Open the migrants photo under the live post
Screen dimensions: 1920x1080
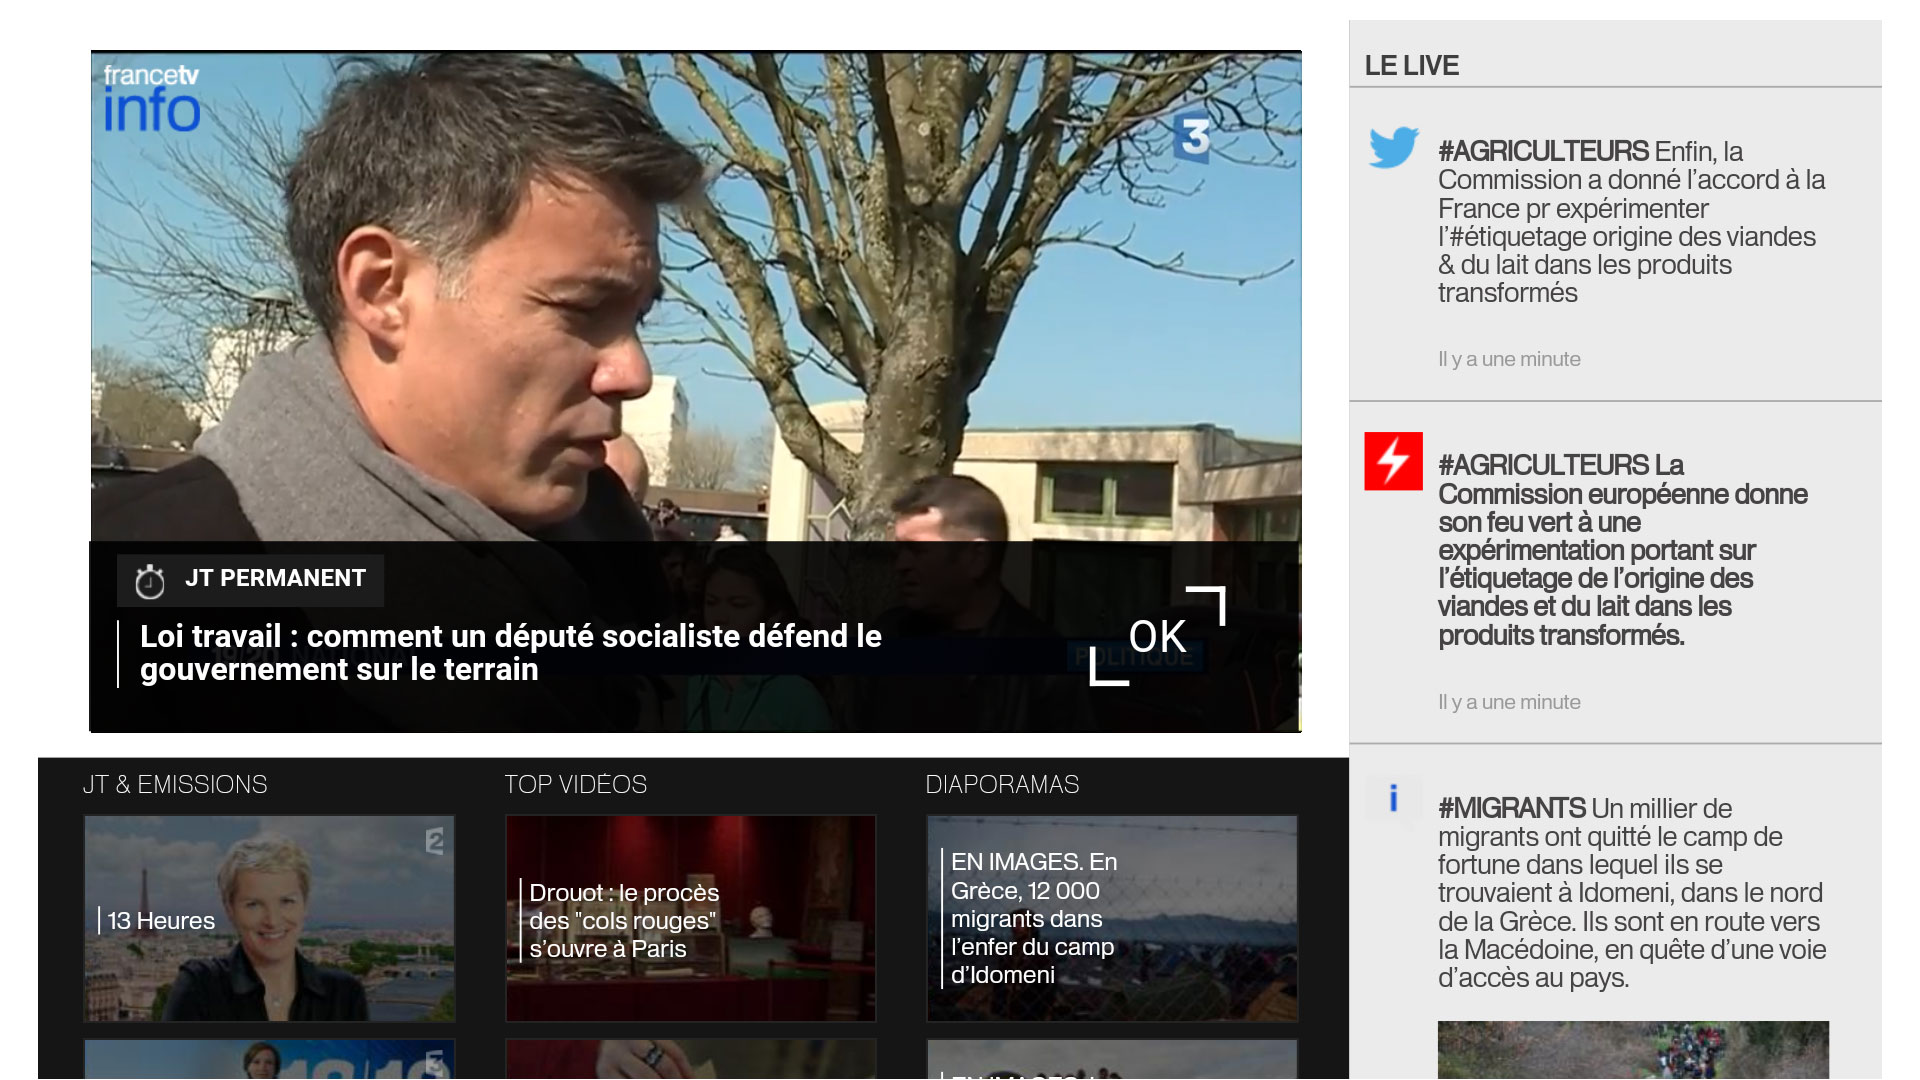tap(1633, 1050)
